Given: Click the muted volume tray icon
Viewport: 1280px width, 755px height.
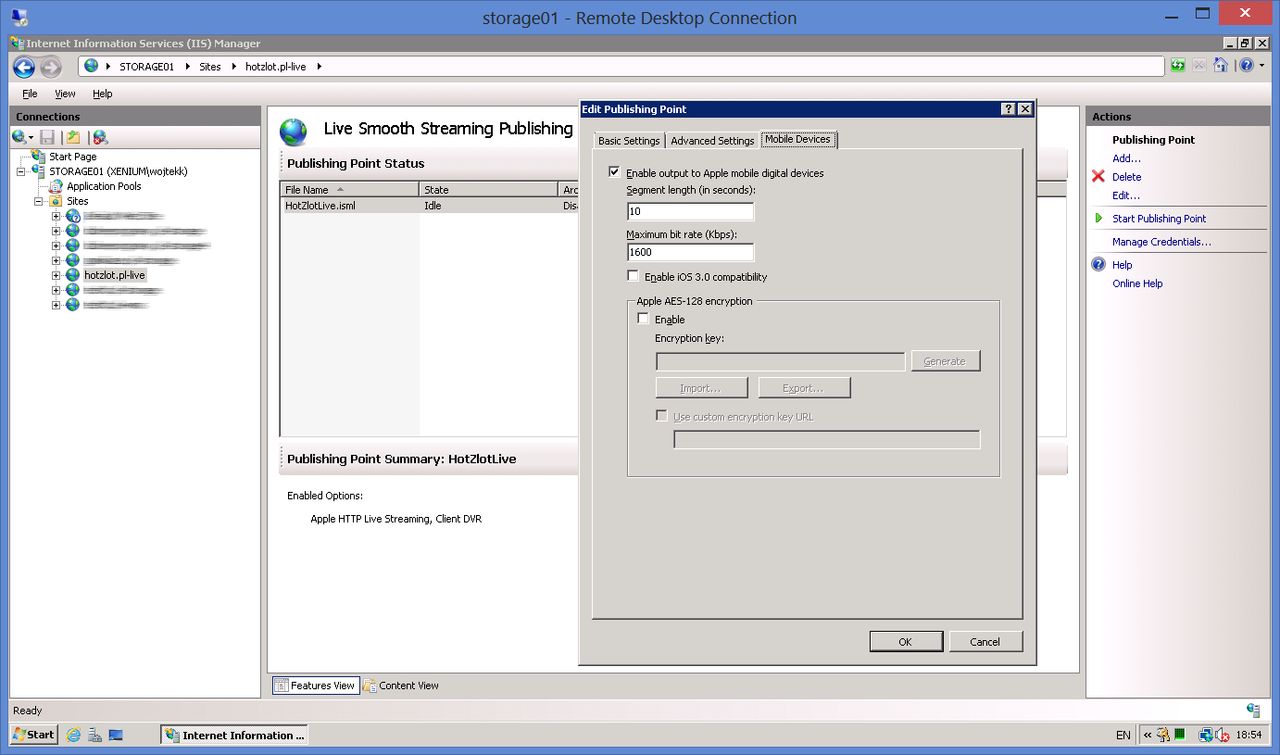Looking at the screenshot, I should [x=1222, y=735].
